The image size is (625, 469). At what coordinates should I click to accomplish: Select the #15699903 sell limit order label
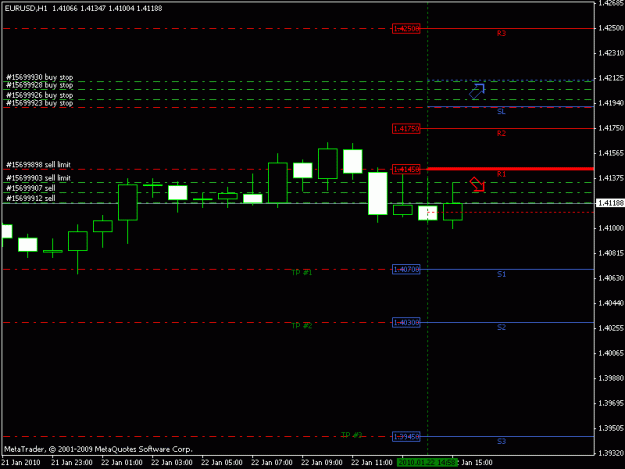pyautogui.click(x=38, y=178)
